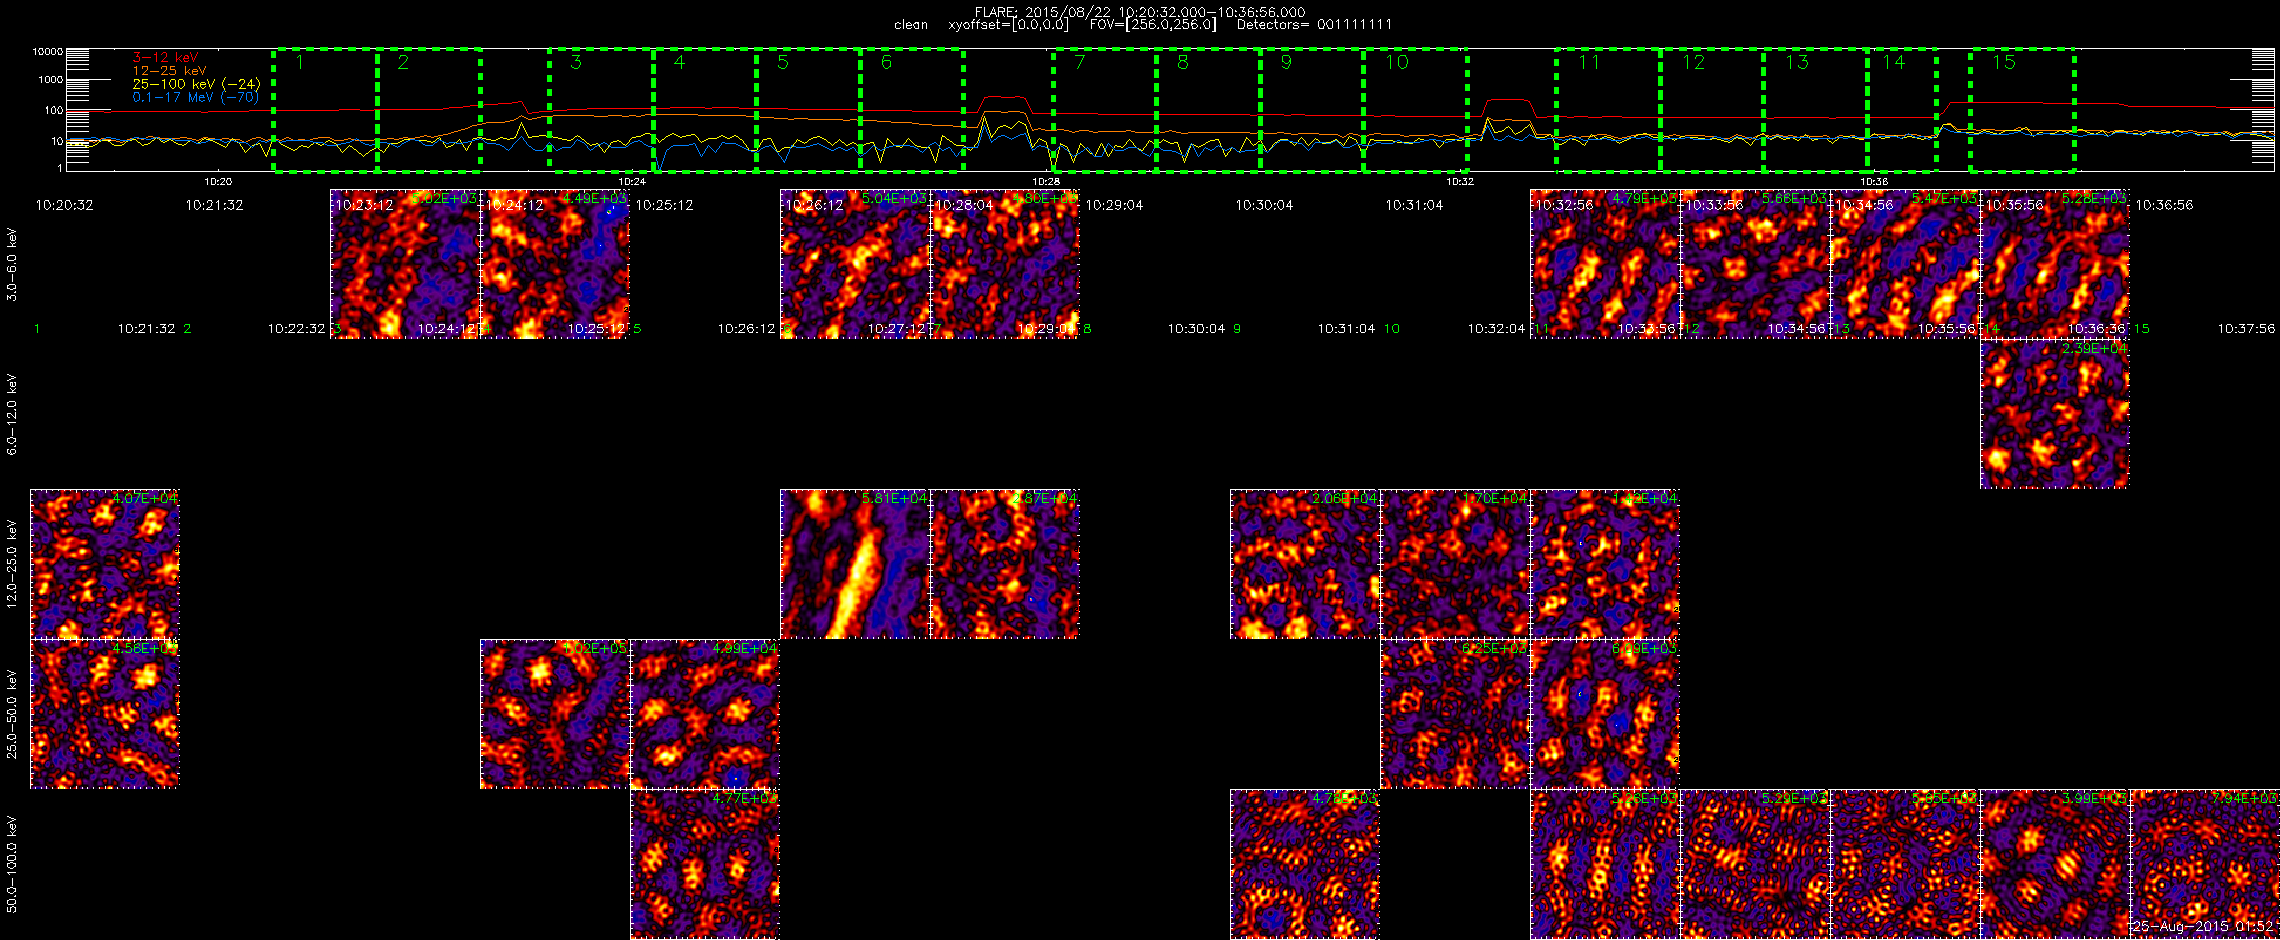Viewport: 2280px width, 940px height.
Task: Open the 50-100 keV image for interval 15
Action: coord(2205,864)
